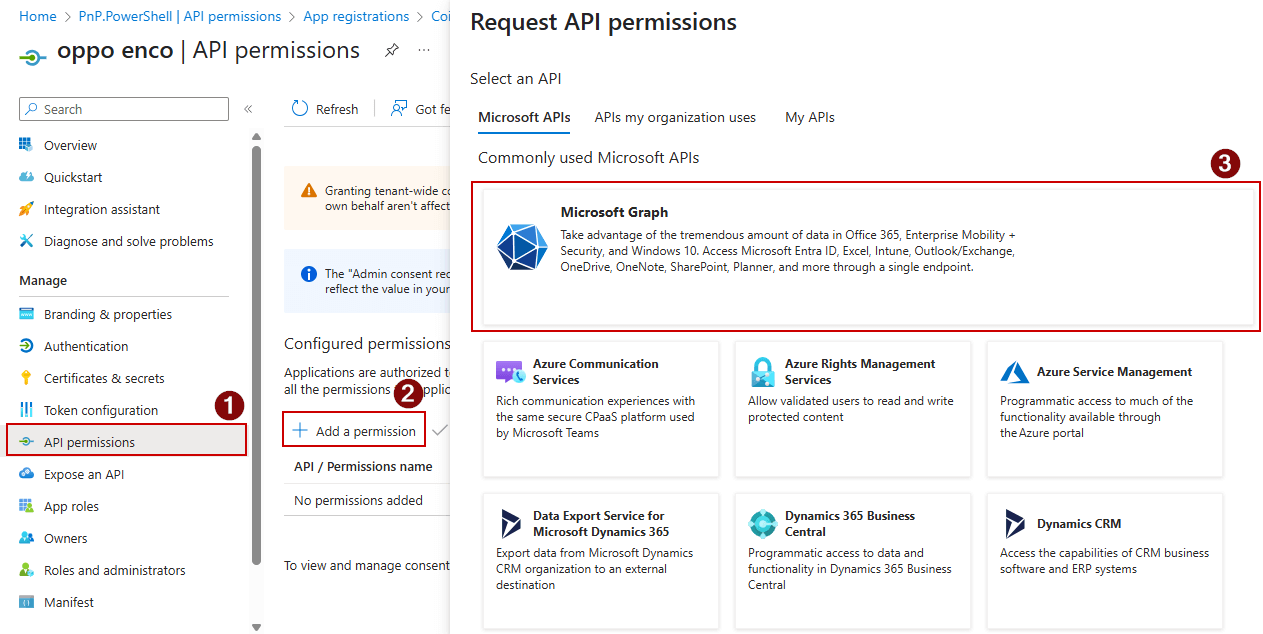Click the Got feedback icon
The image size is (1263, 634).
[400, 108]
